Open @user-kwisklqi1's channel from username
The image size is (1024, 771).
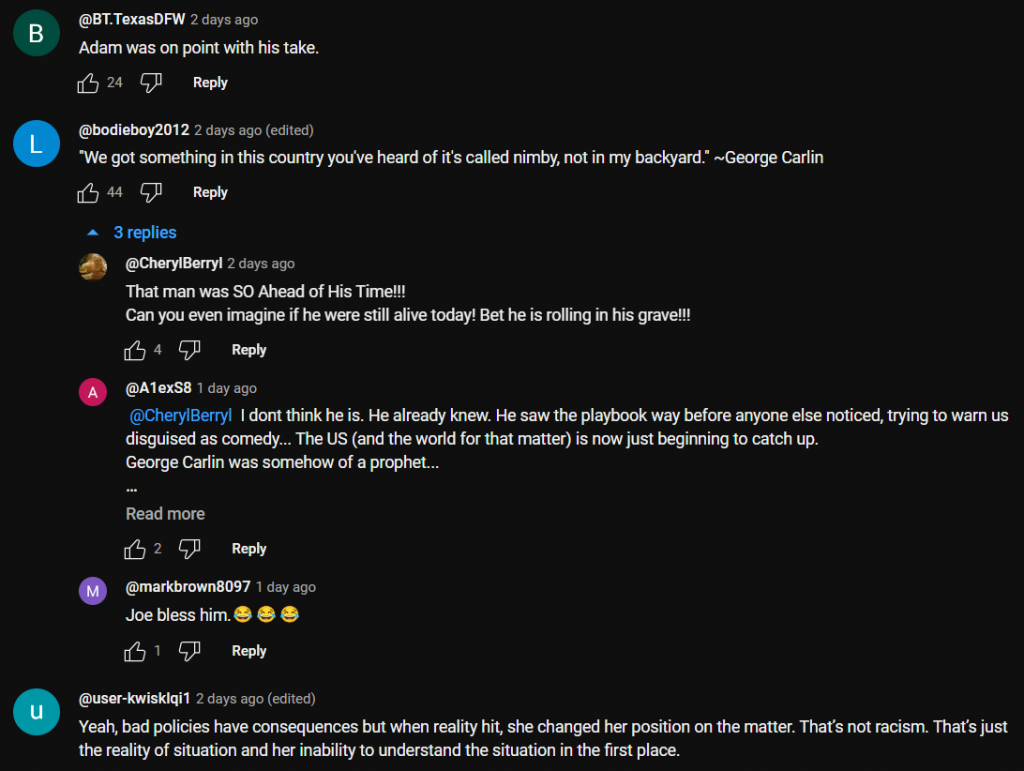[x=134, y=699]
